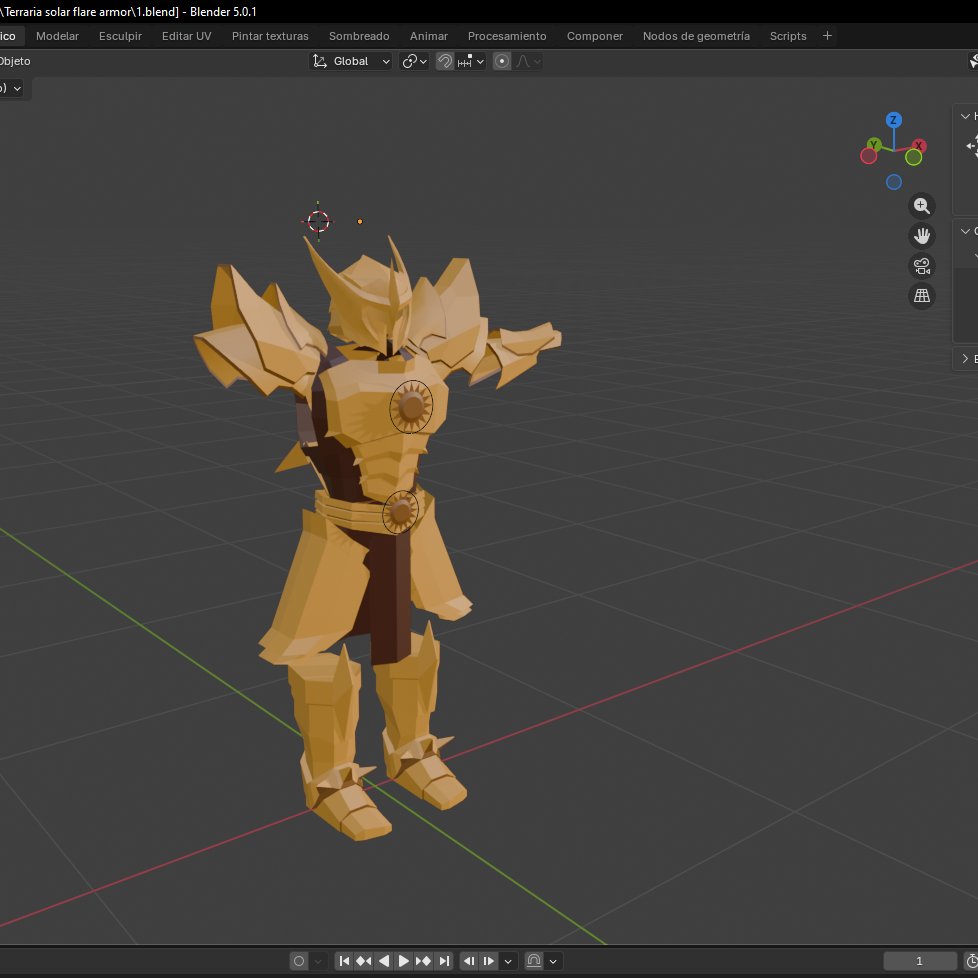Click the negative Y green hollow gizmo circle

click(x=914, y=157)
